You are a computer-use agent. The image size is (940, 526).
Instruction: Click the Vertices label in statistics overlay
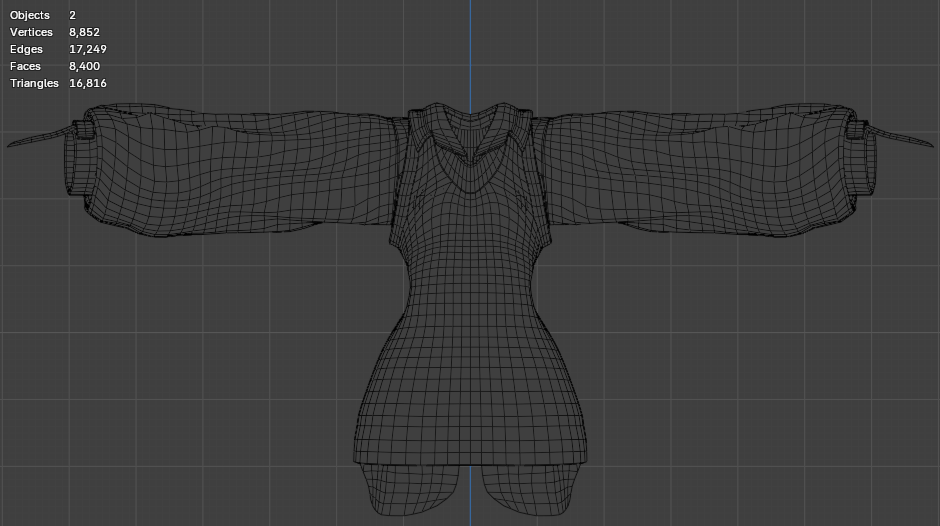coord(31,32)
